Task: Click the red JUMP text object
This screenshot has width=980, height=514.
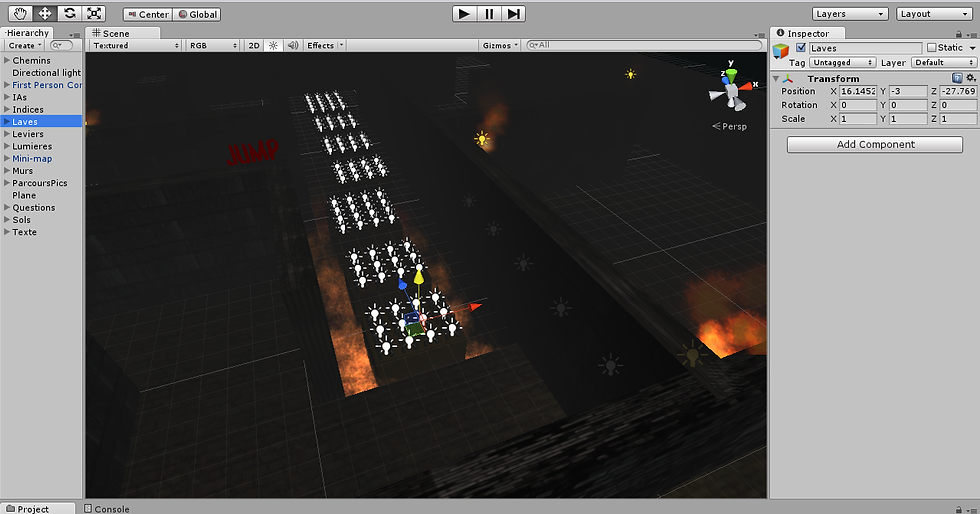Action: (252, 152)
